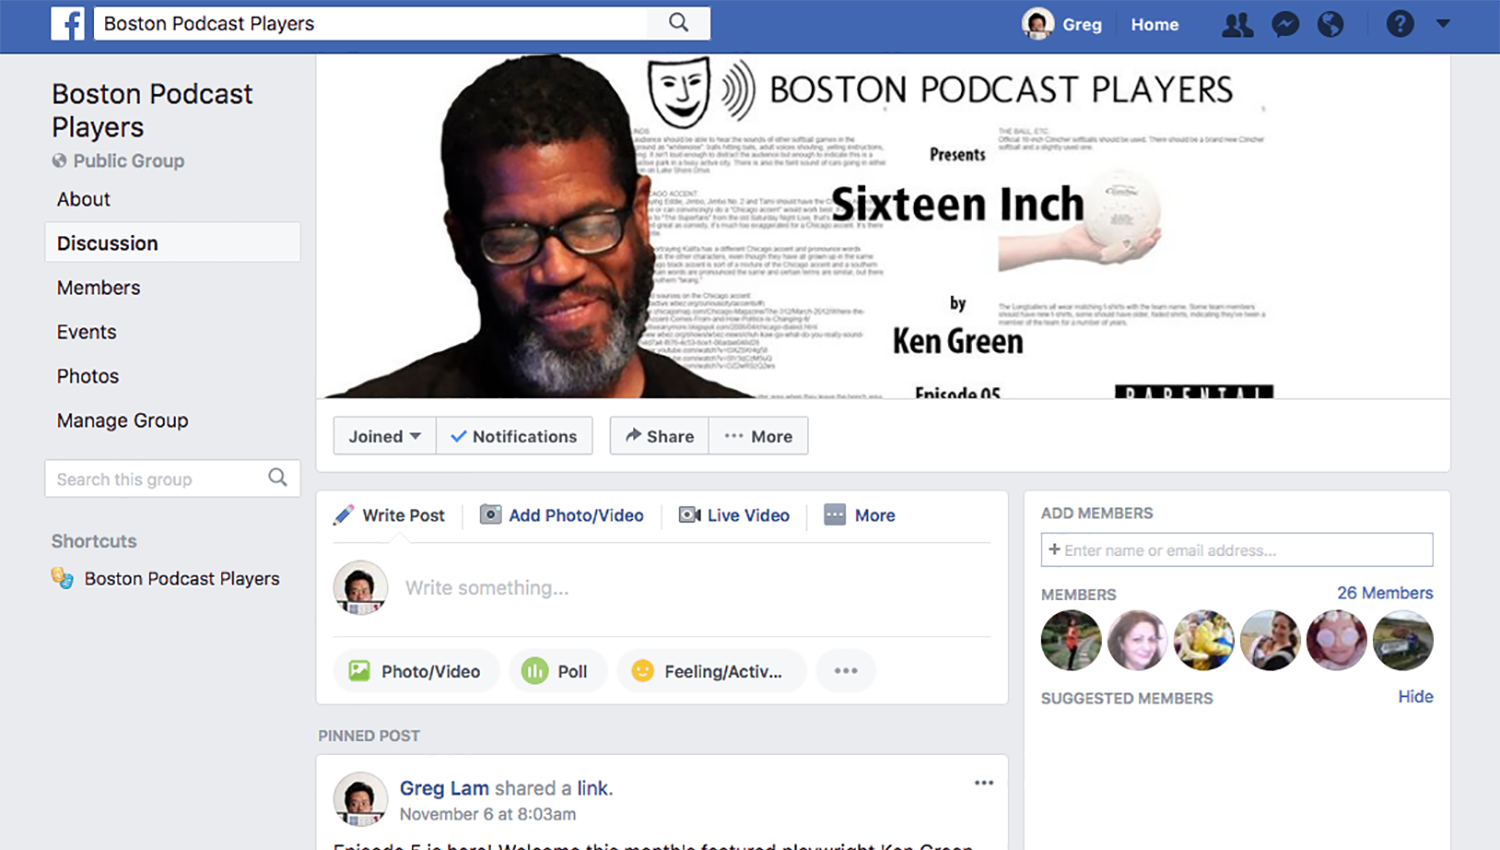This screenshot has width=1500, height=850.
Task: Expand the account menu arrow
Action: [x=1443, y=23]
